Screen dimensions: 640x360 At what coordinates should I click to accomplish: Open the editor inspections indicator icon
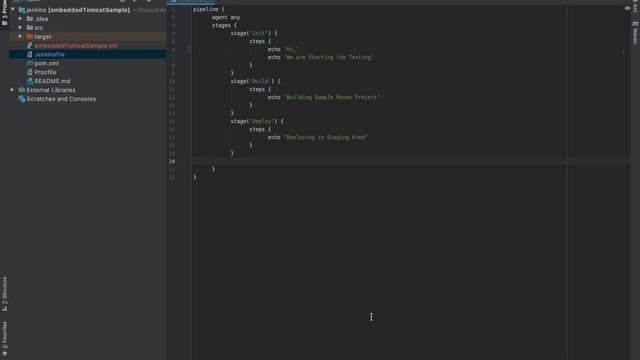click(x=627, y=8)
